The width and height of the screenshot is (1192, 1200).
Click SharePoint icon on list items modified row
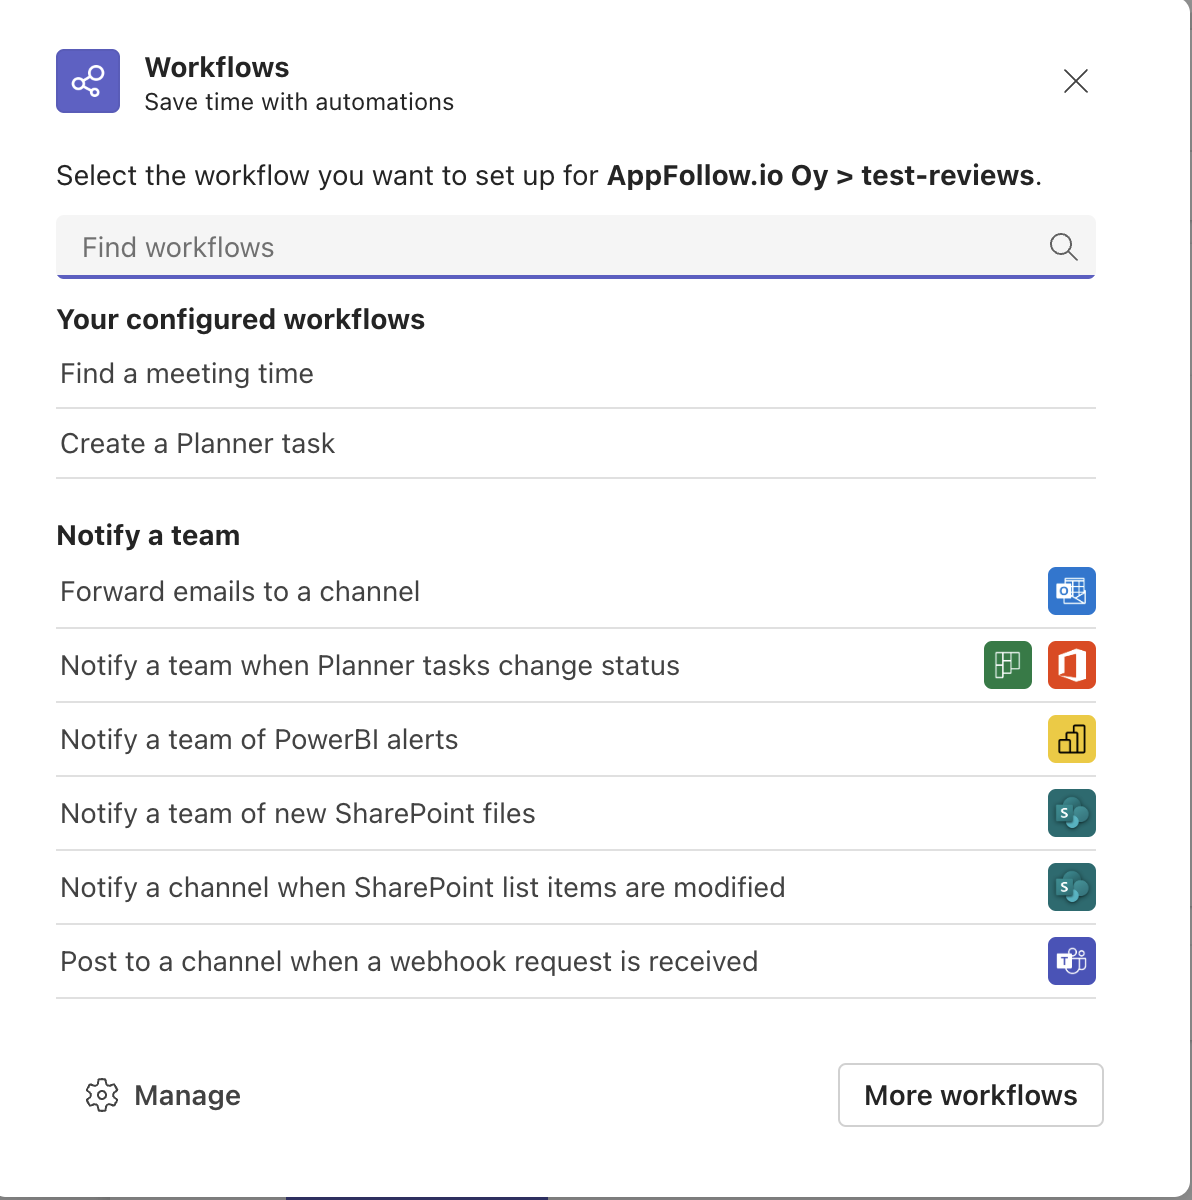pyautogui.click(x=1072, y=887)
